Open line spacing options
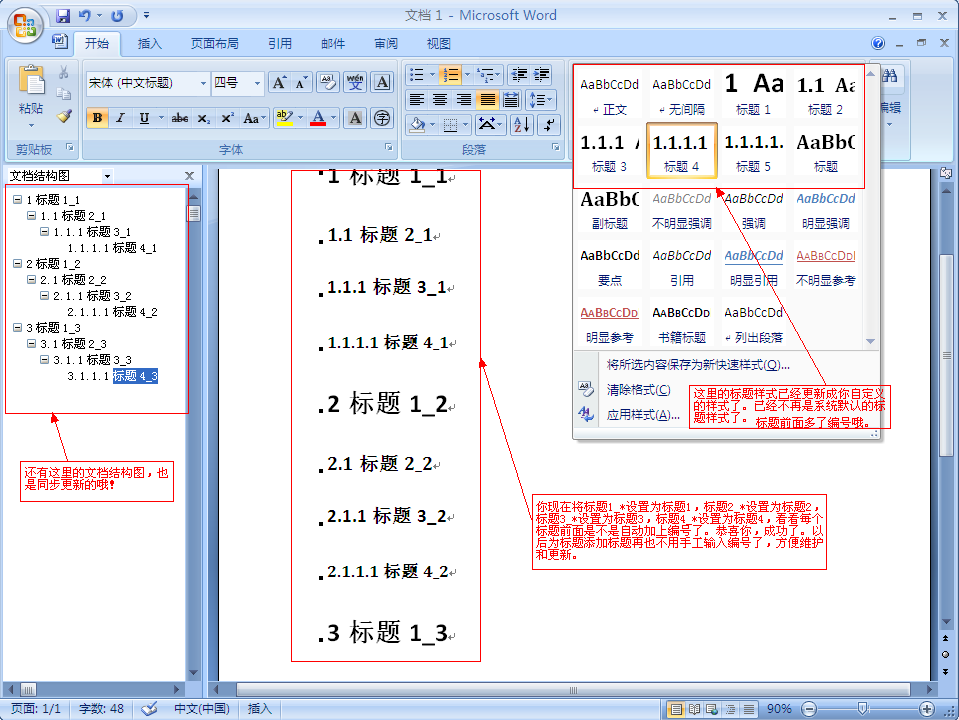Viewport: 959px width, 720px height. [x=540, y=100]
